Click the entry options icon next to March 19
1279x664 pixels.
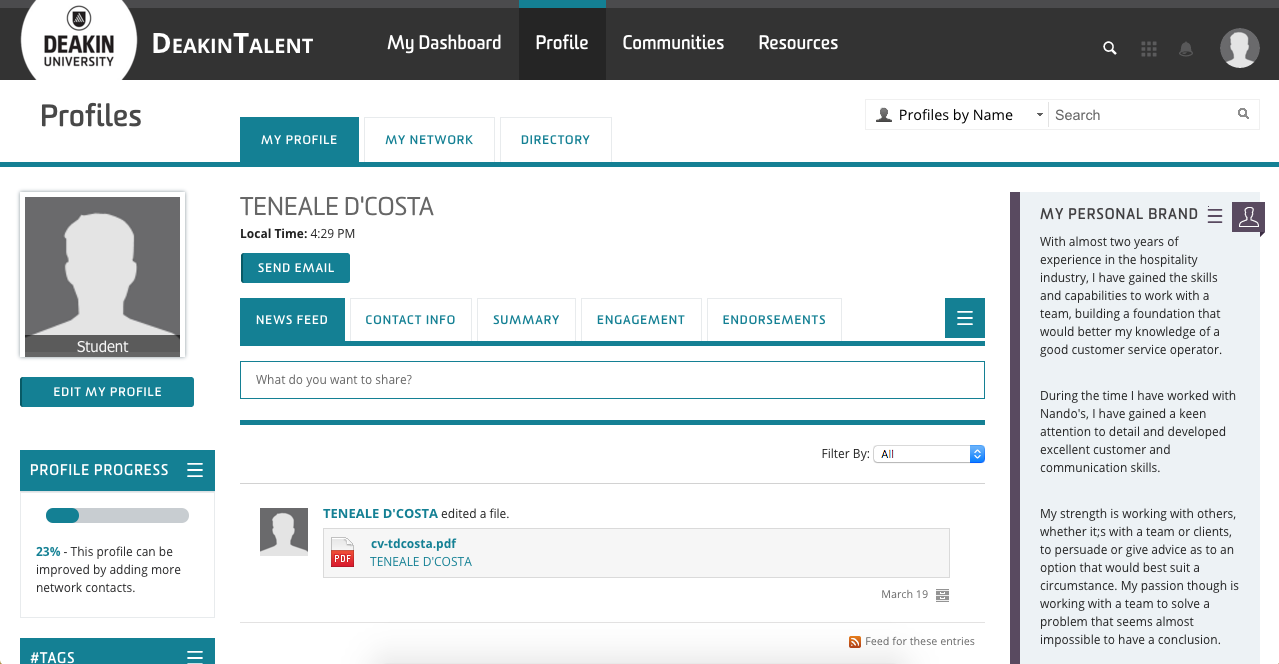click(942, 595)
